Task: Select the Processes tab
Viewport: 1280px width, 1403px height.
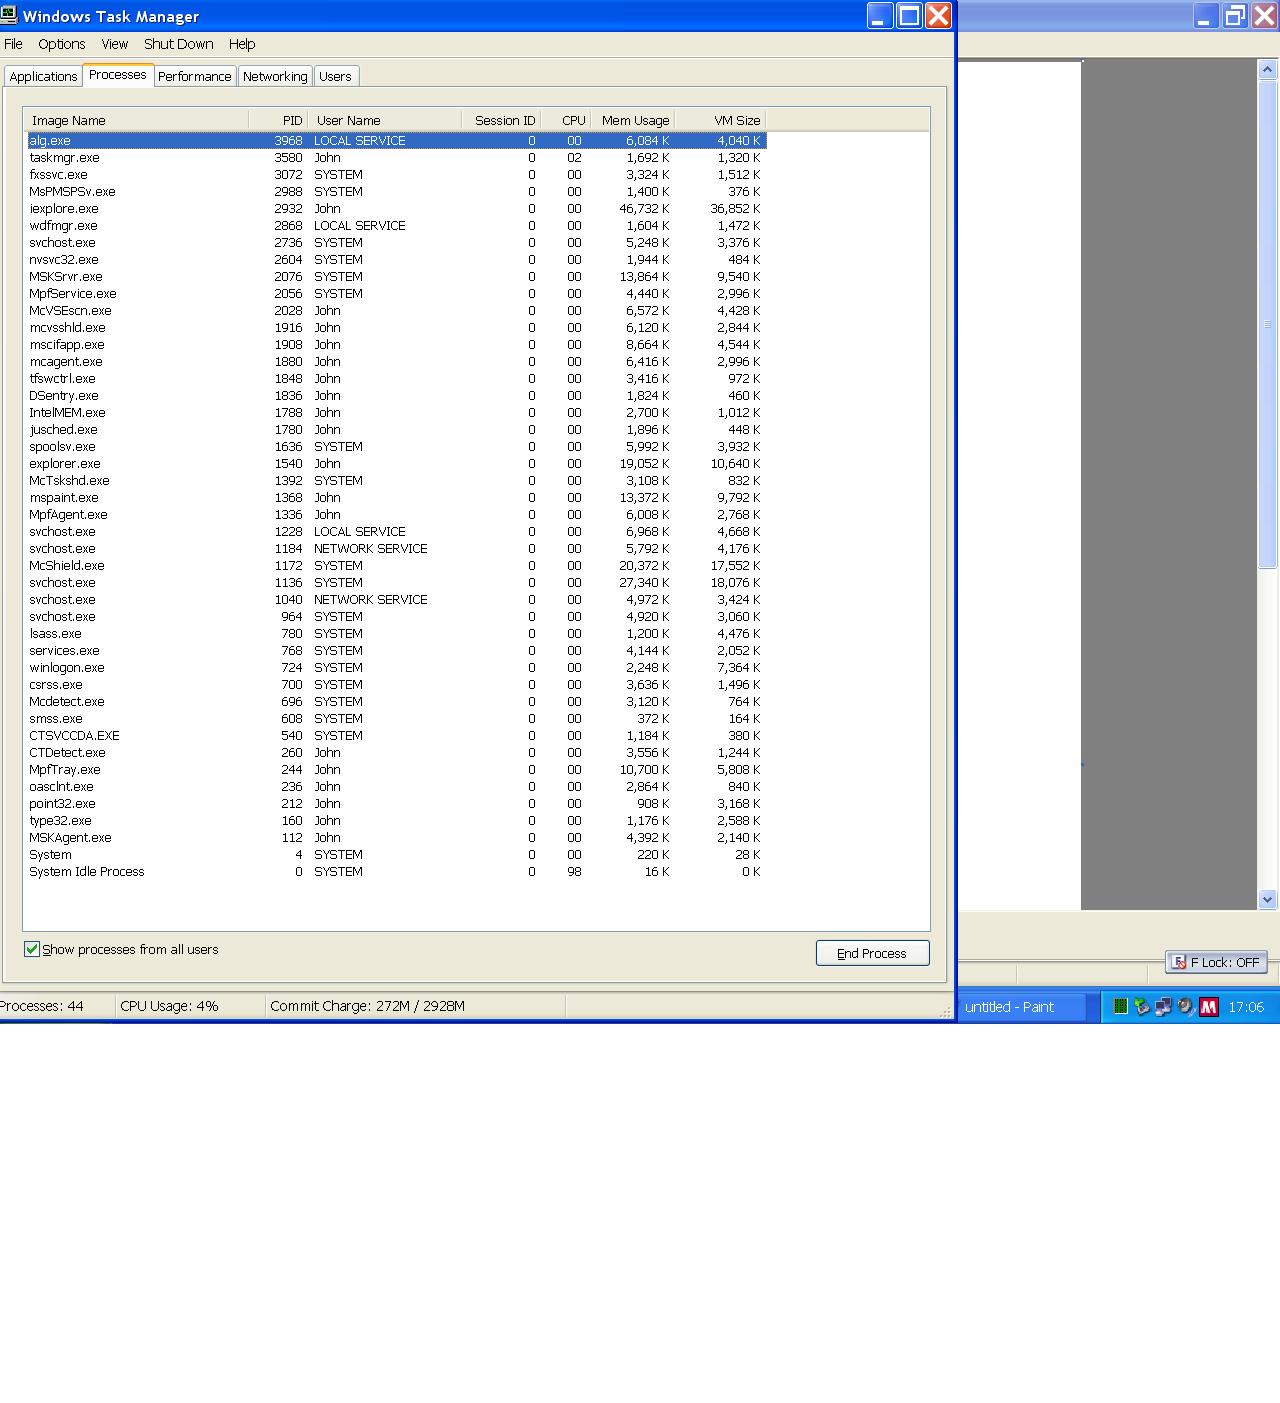Action: [x=118, y=75]
